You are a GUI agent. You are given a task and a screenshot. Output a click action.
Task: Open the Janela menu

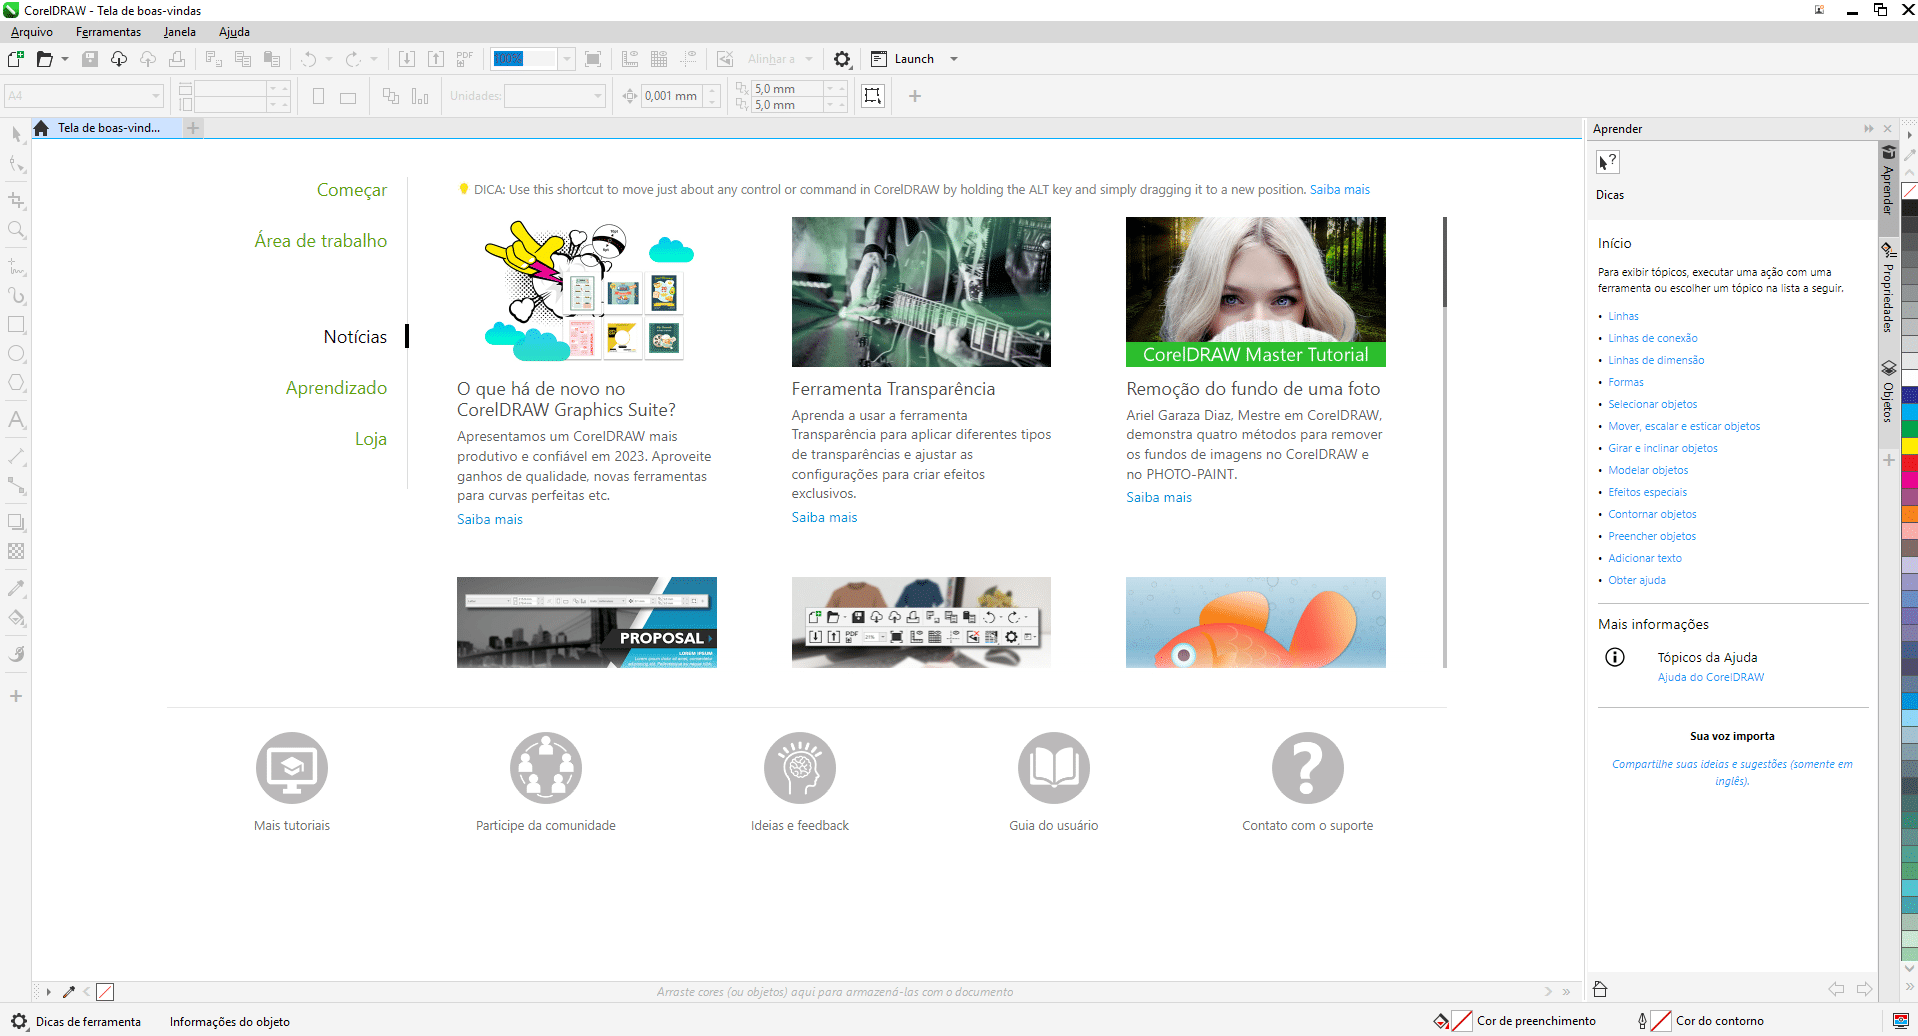click(x=180, y=32)
